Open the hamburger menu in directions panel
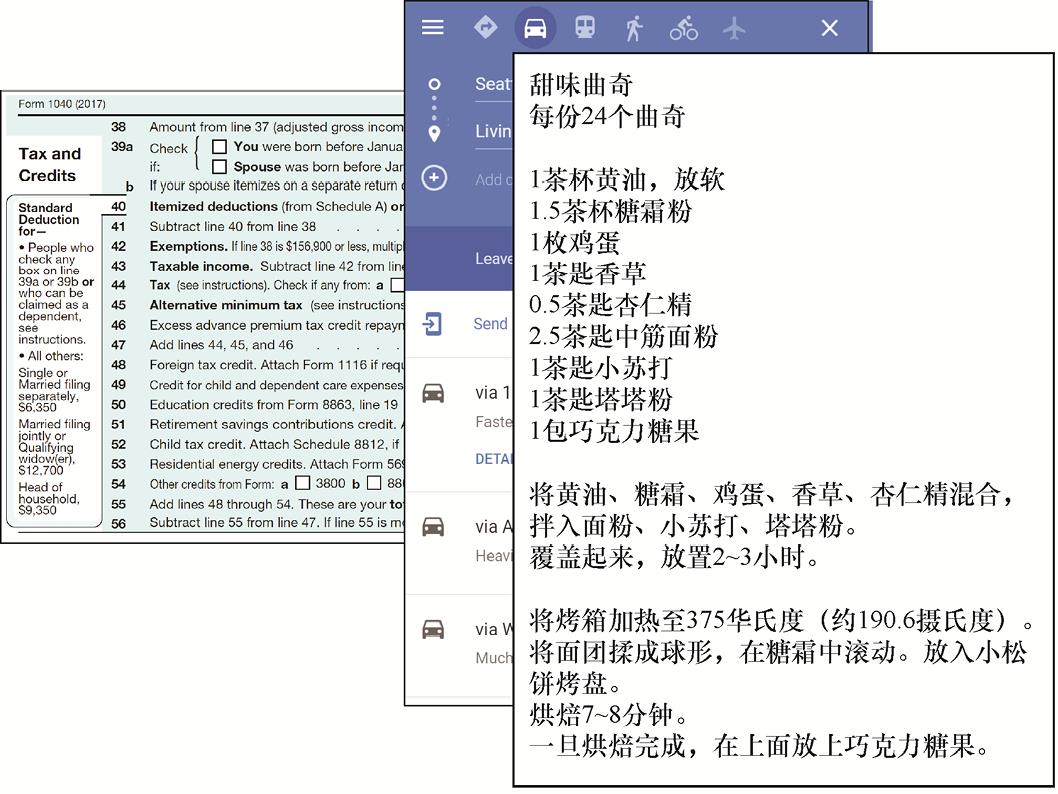 click(x=432, y=28)
